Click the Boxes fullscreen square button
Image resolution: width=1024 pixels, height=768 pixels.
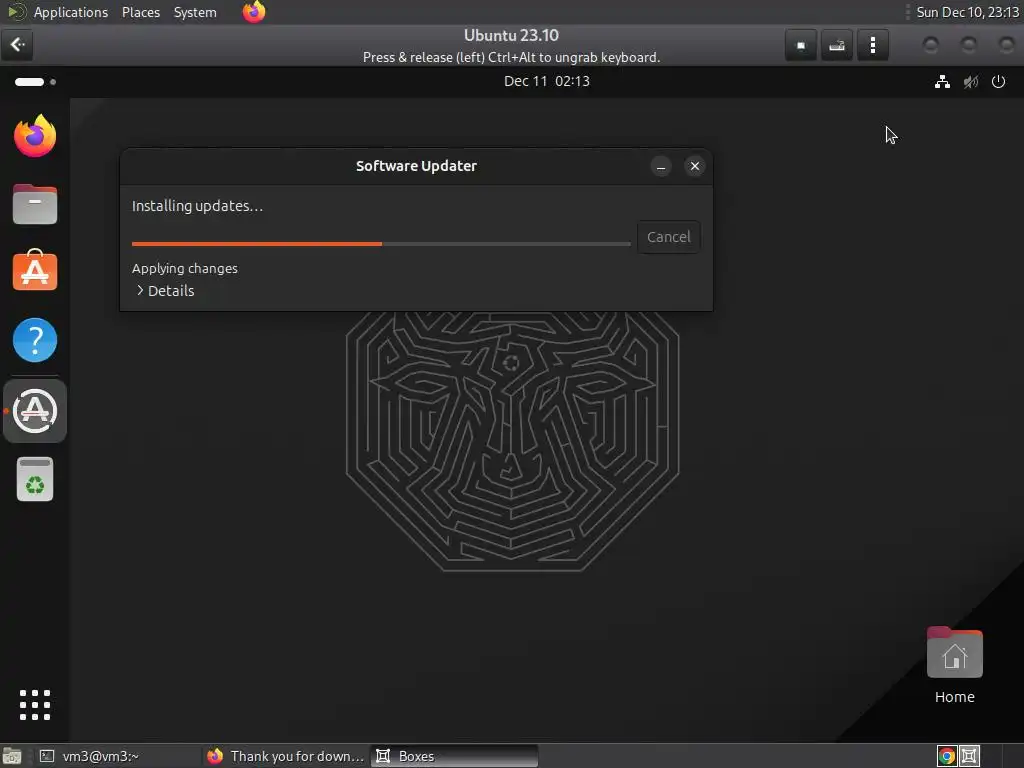pyautogui.click(x=801, y=45)
